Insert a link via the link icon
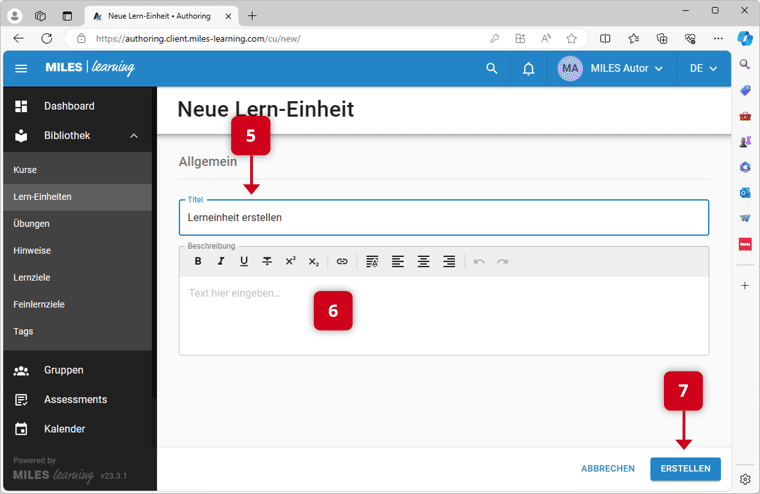Screen dimensions: 760x494 (342, 261)
